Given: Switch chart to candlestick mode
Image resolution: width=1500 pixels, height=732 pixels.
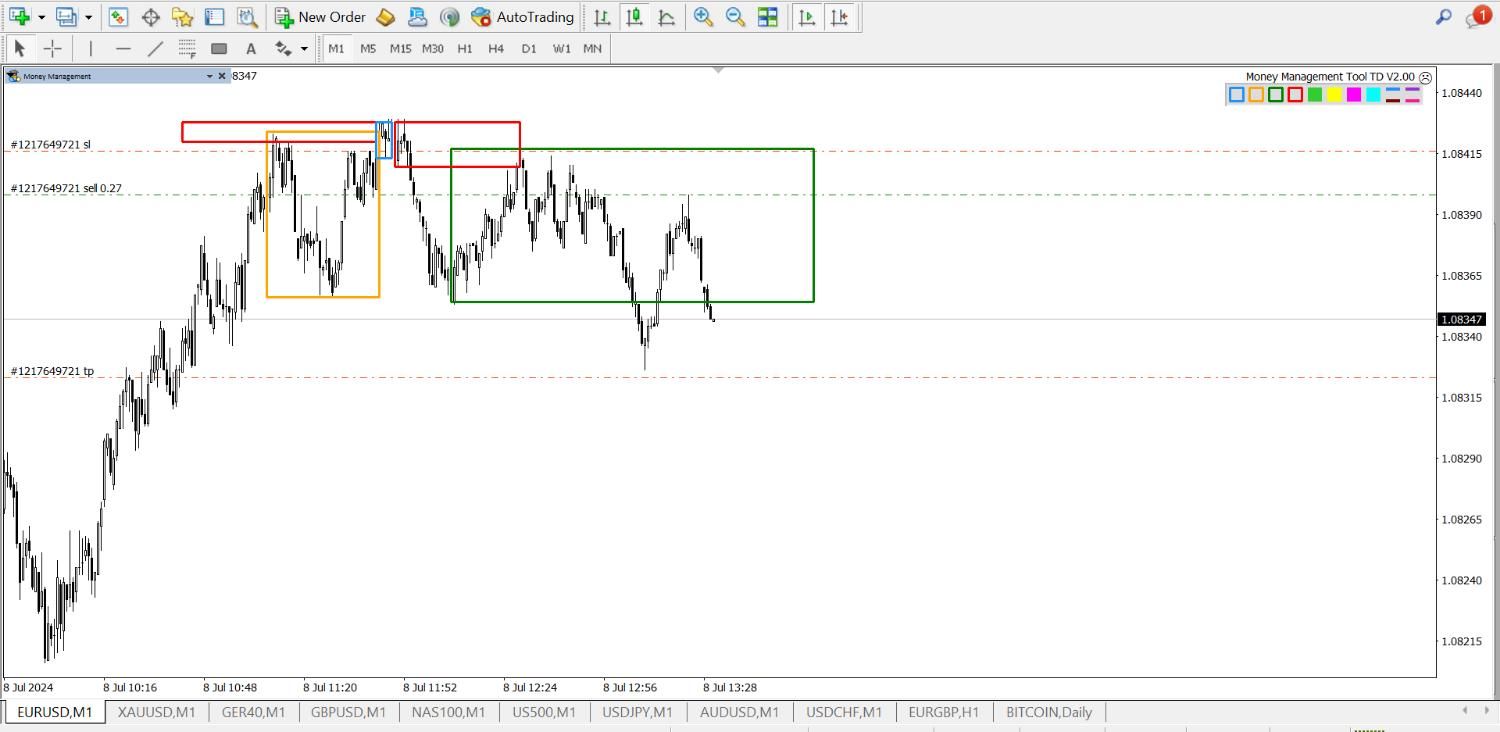Looking at the screenshot, I should (634, 17).
